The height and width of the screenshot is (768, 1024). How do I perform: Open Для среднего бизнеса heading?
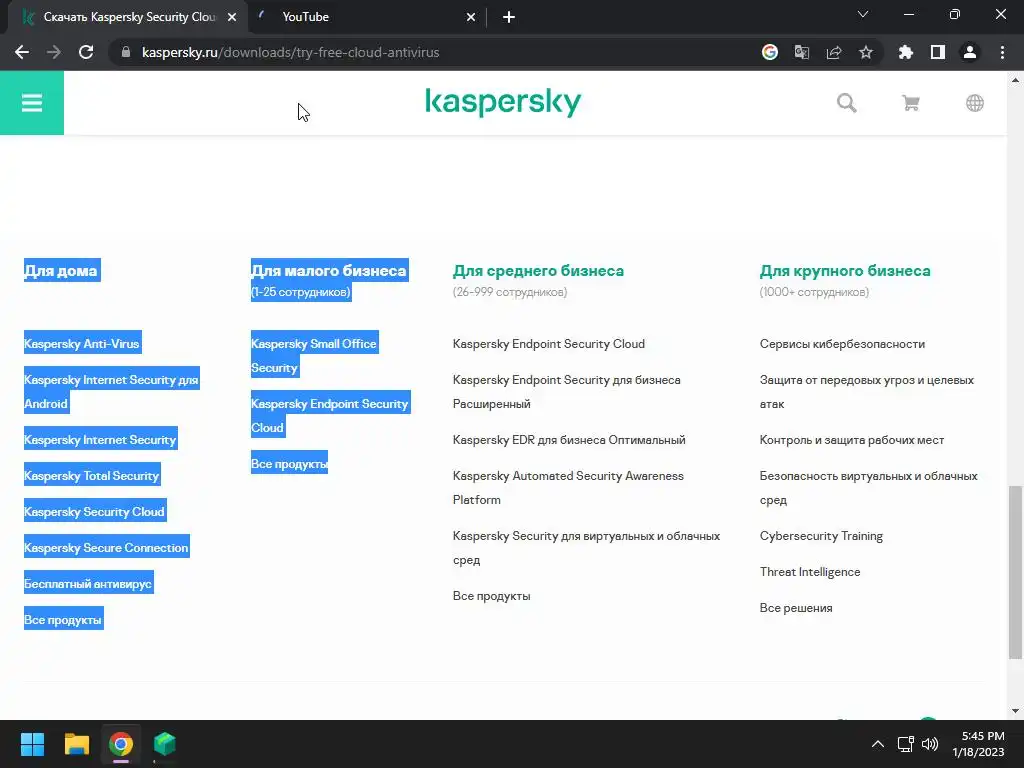(x=538, y=270)
